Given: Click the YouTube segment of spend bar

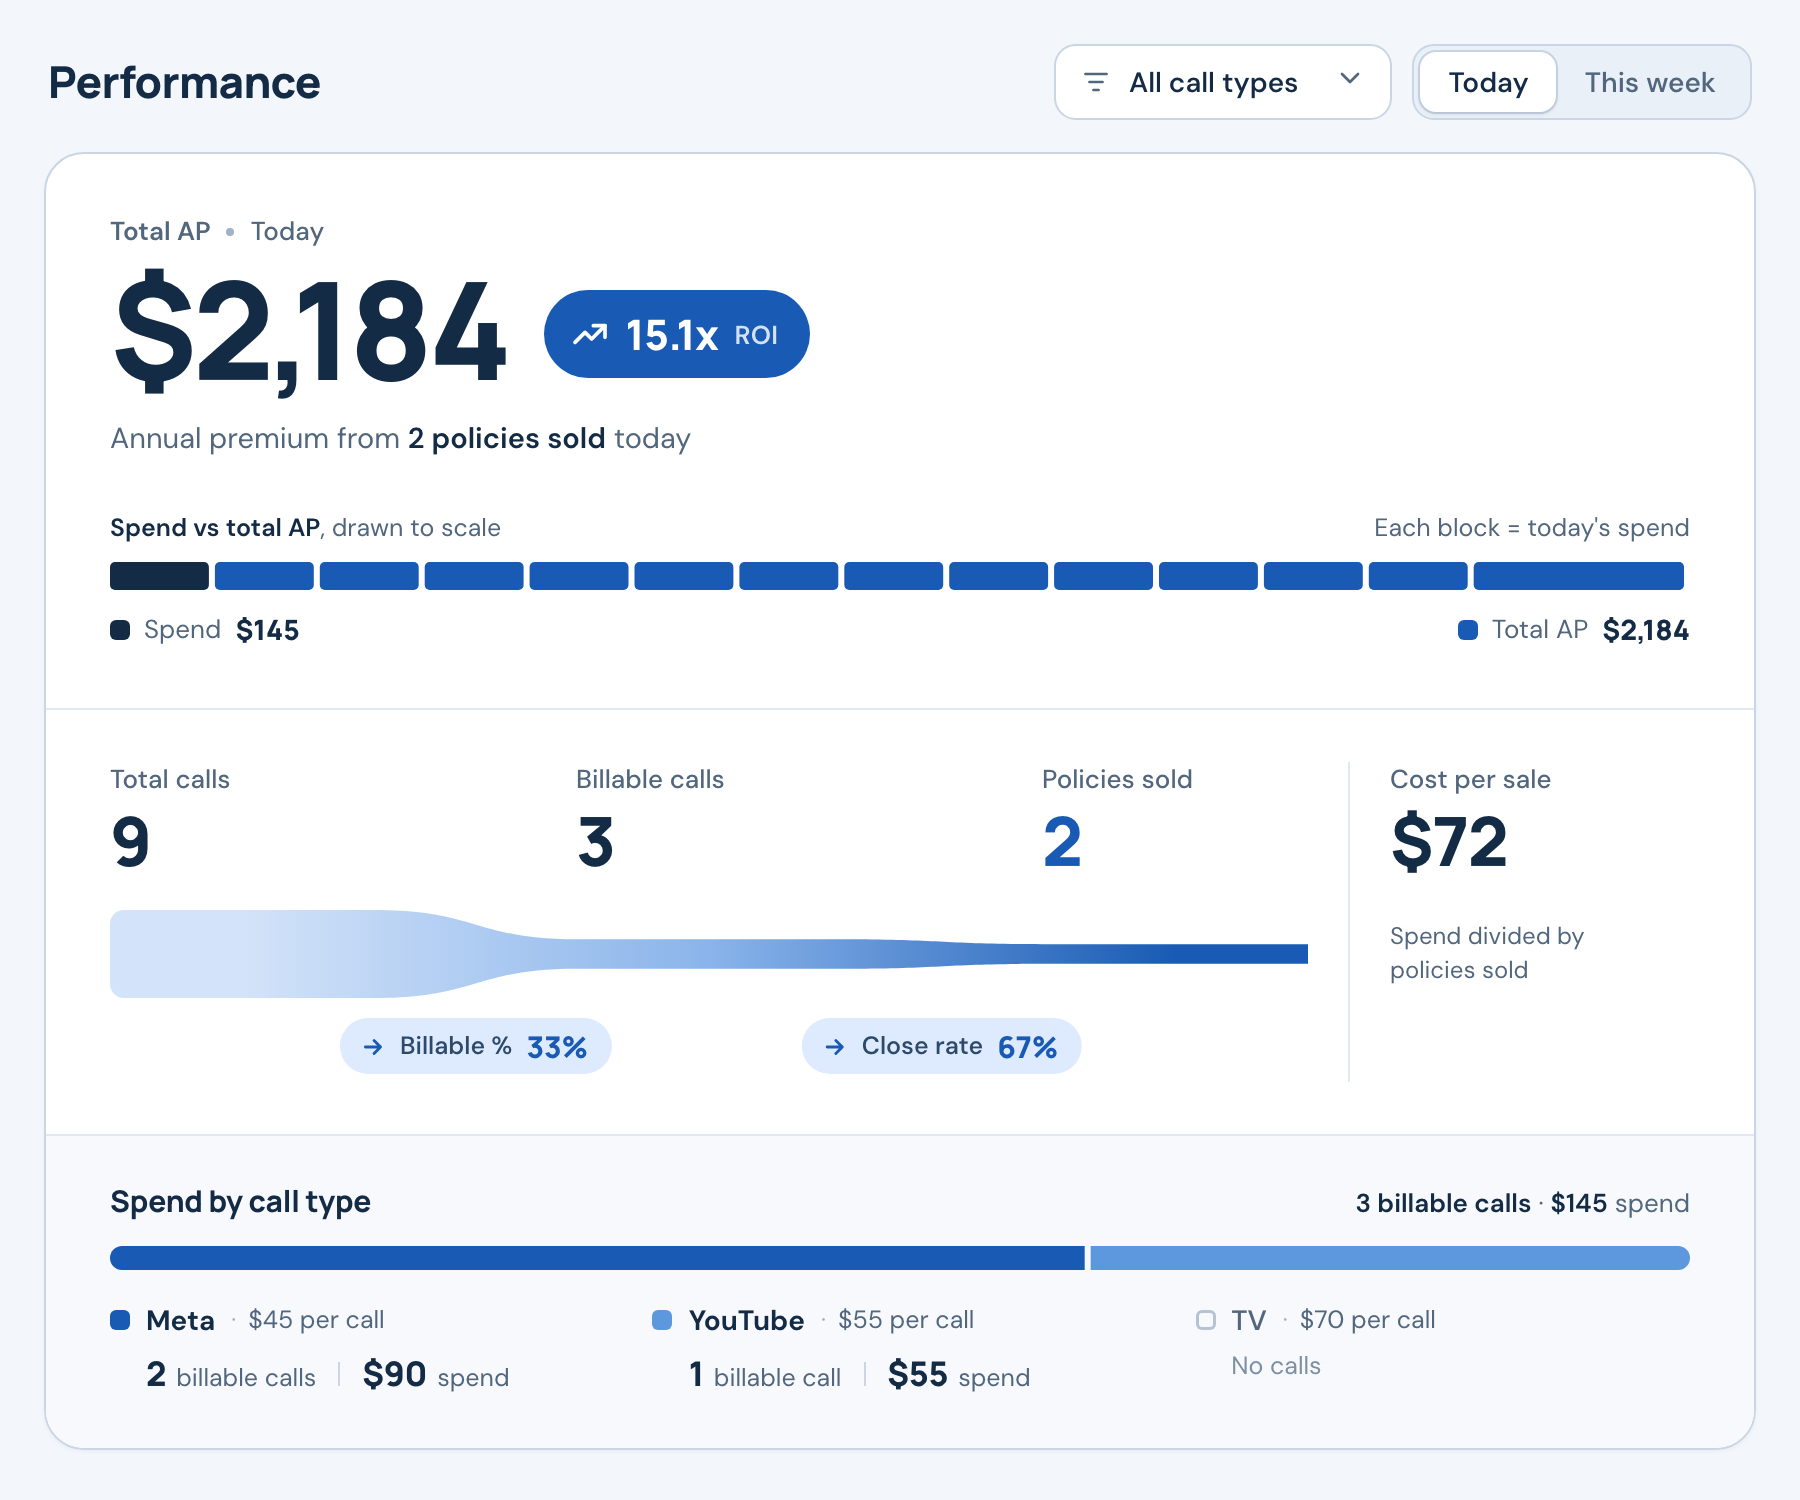Looking at the screenshot, I should click(1390, 1258).
